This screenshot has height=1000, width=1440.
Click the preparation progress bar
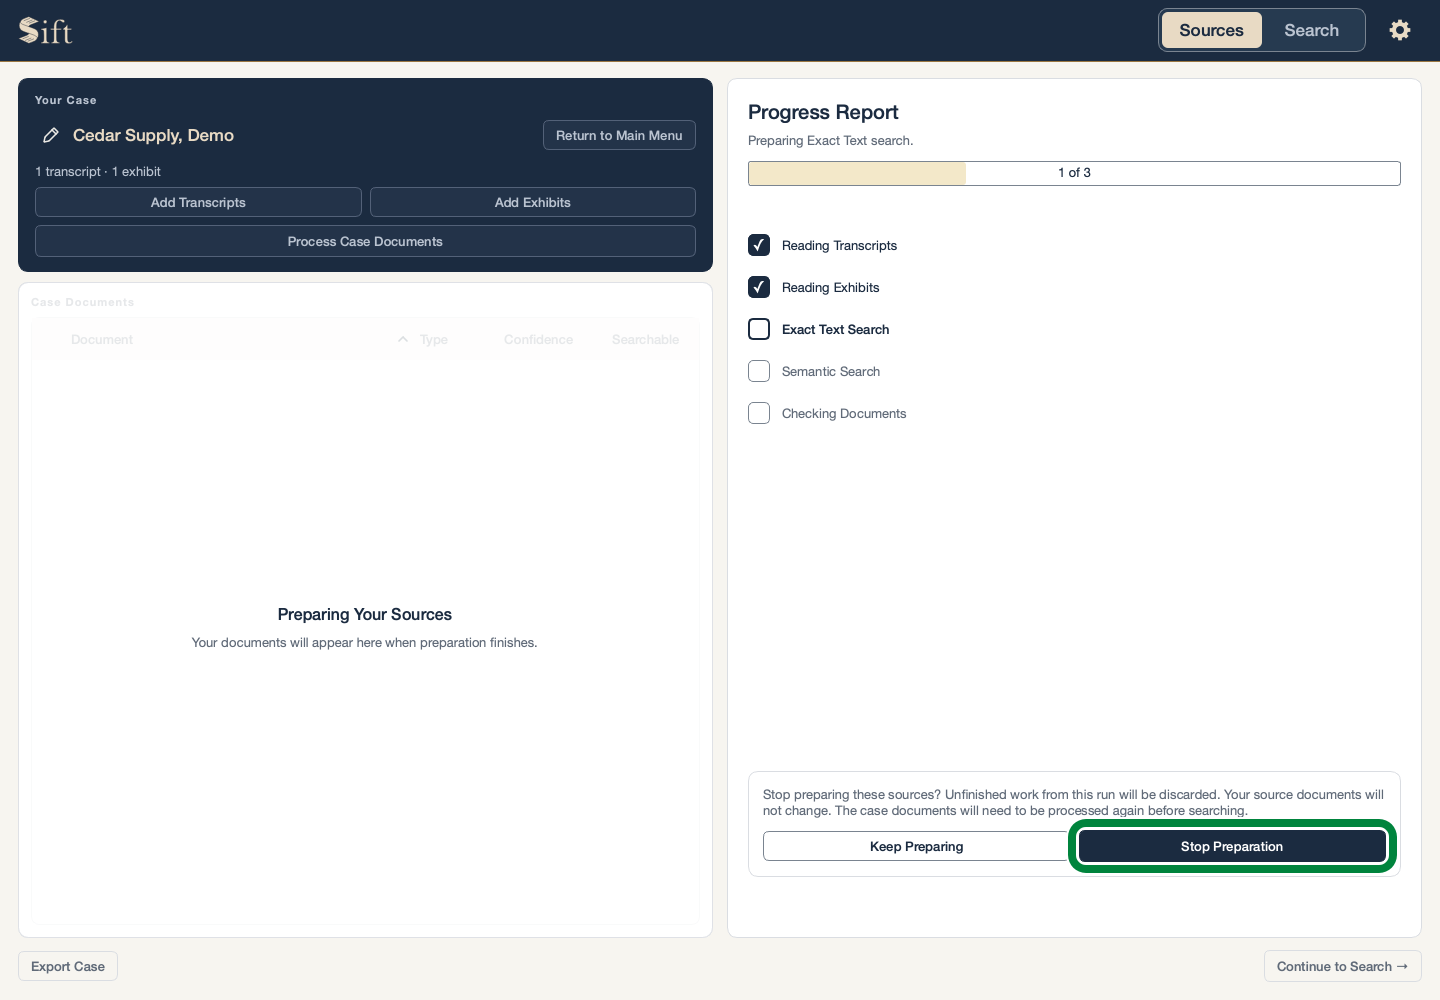click(1074, 173)
